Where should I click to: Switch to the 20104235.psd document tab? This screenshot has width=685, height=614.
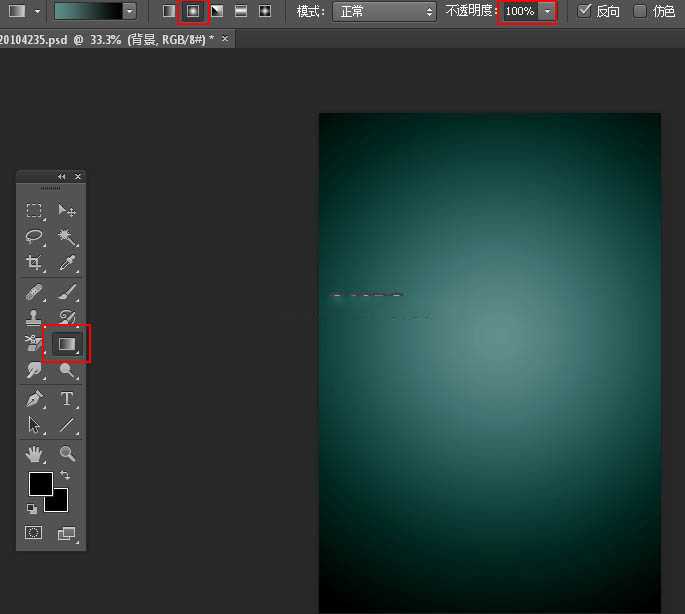[x=107, y=38]
